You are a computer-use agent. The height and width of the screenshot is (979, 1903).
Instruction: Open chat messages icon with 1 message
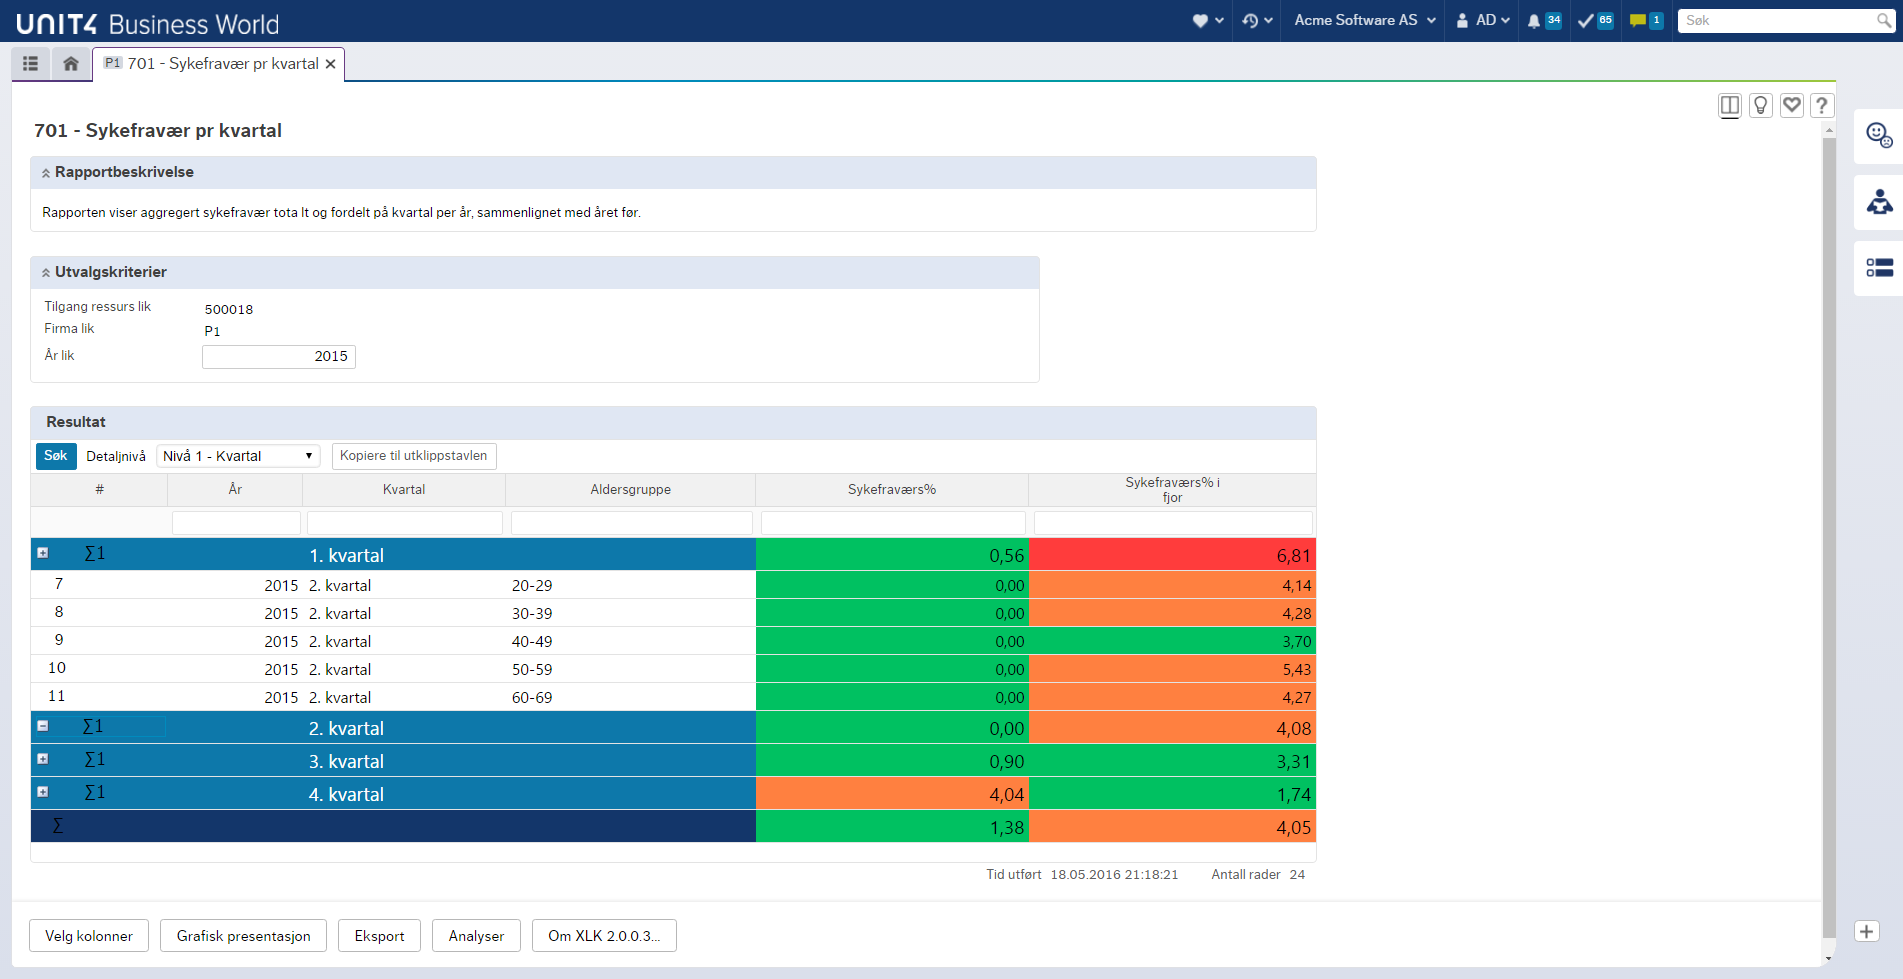click(1646, 20)
